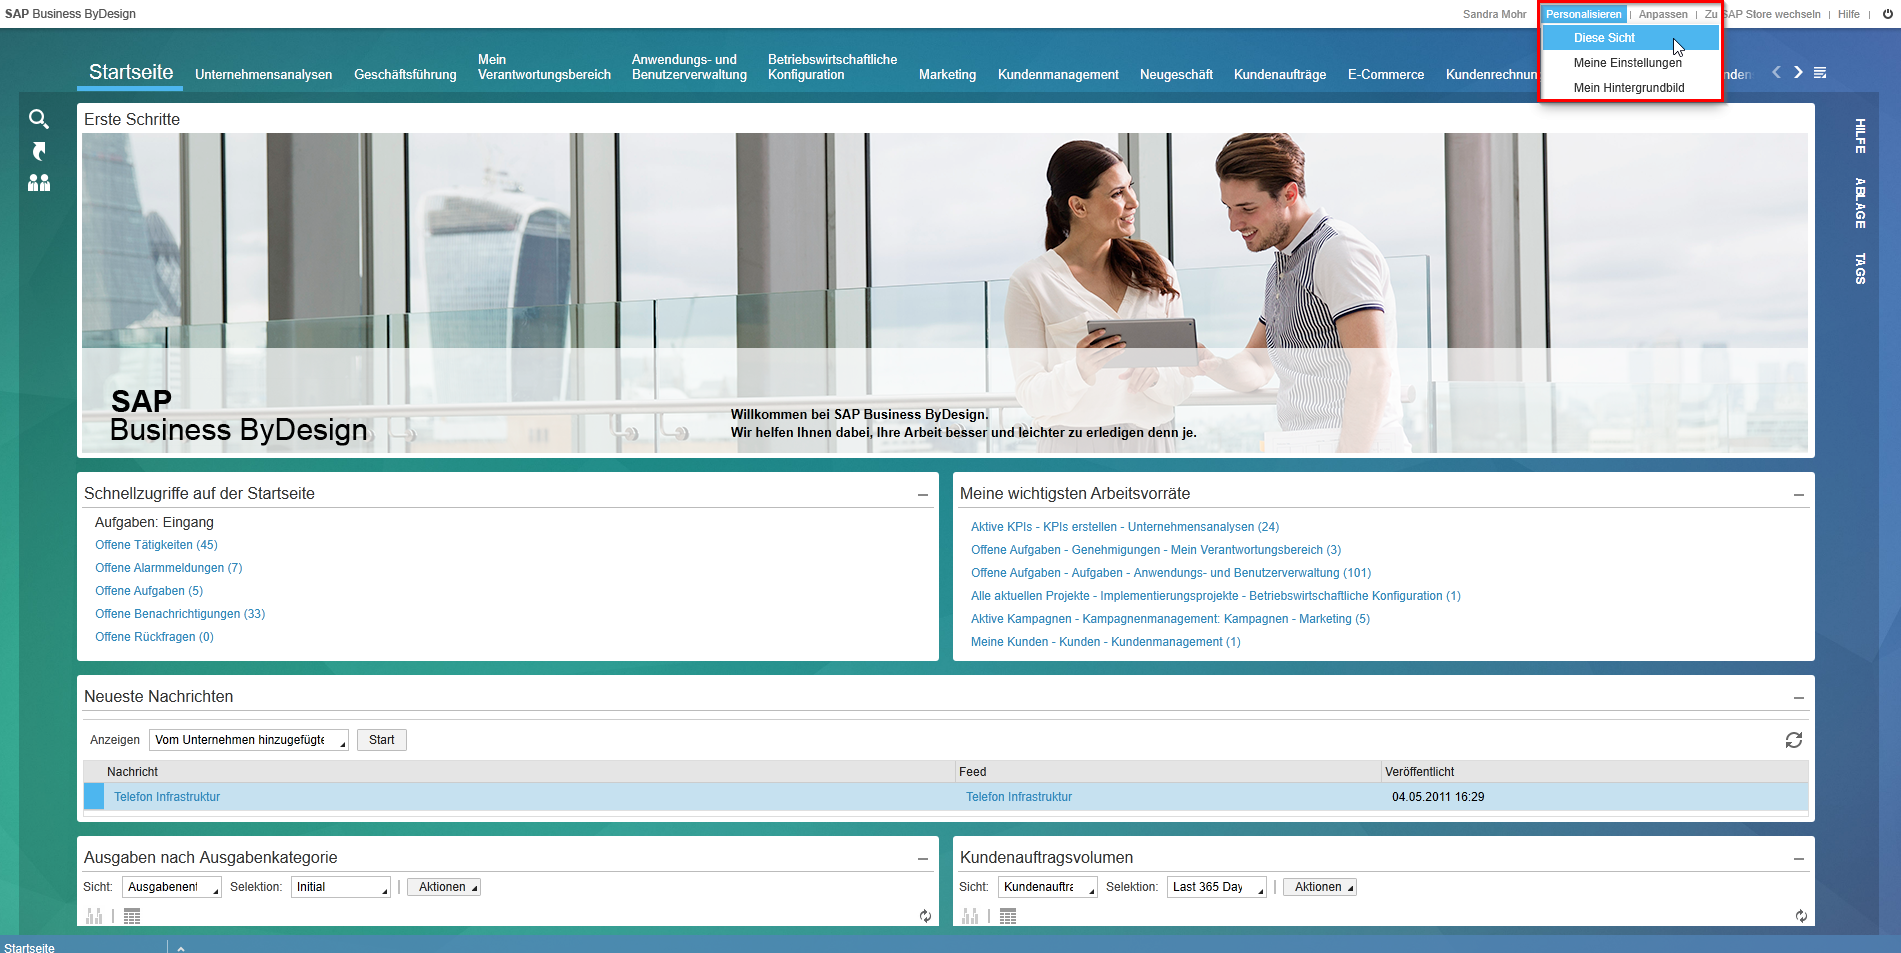Go to the Marketing tab
Screen dimensions: 1901x953
(947, 75)
